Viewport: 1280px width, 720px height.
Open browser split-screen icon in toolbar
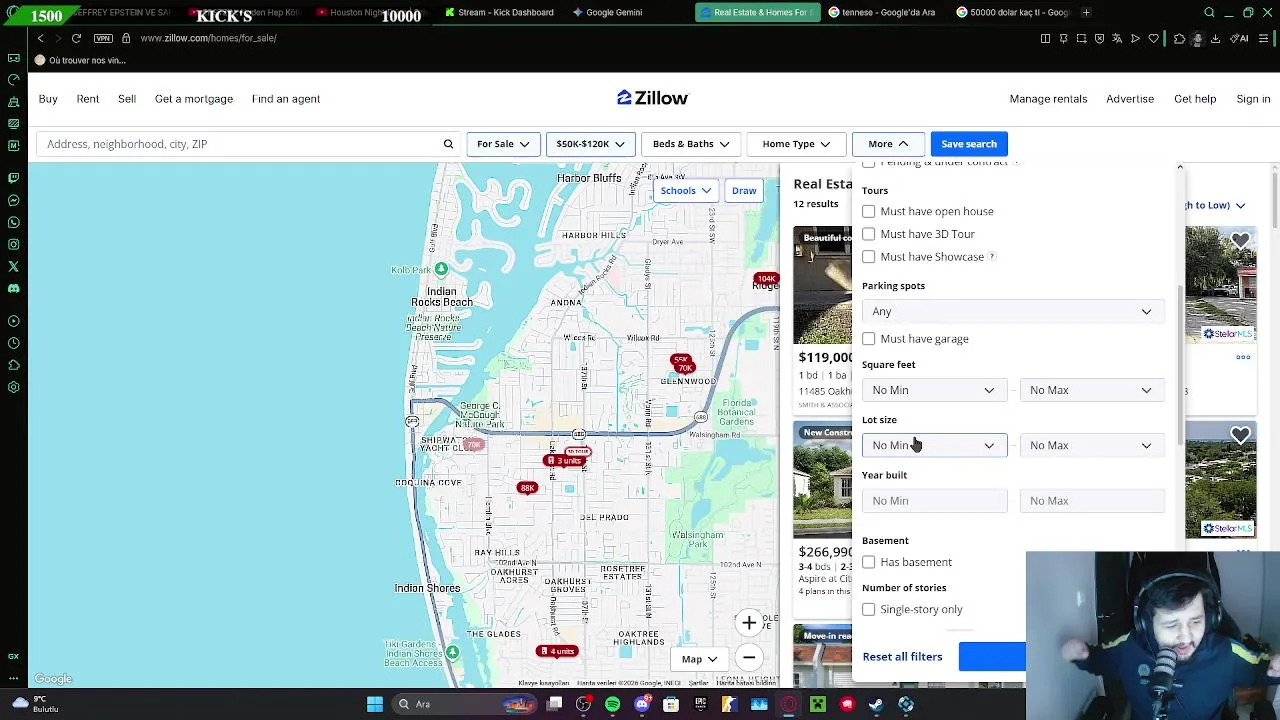tap(1045, 38)
